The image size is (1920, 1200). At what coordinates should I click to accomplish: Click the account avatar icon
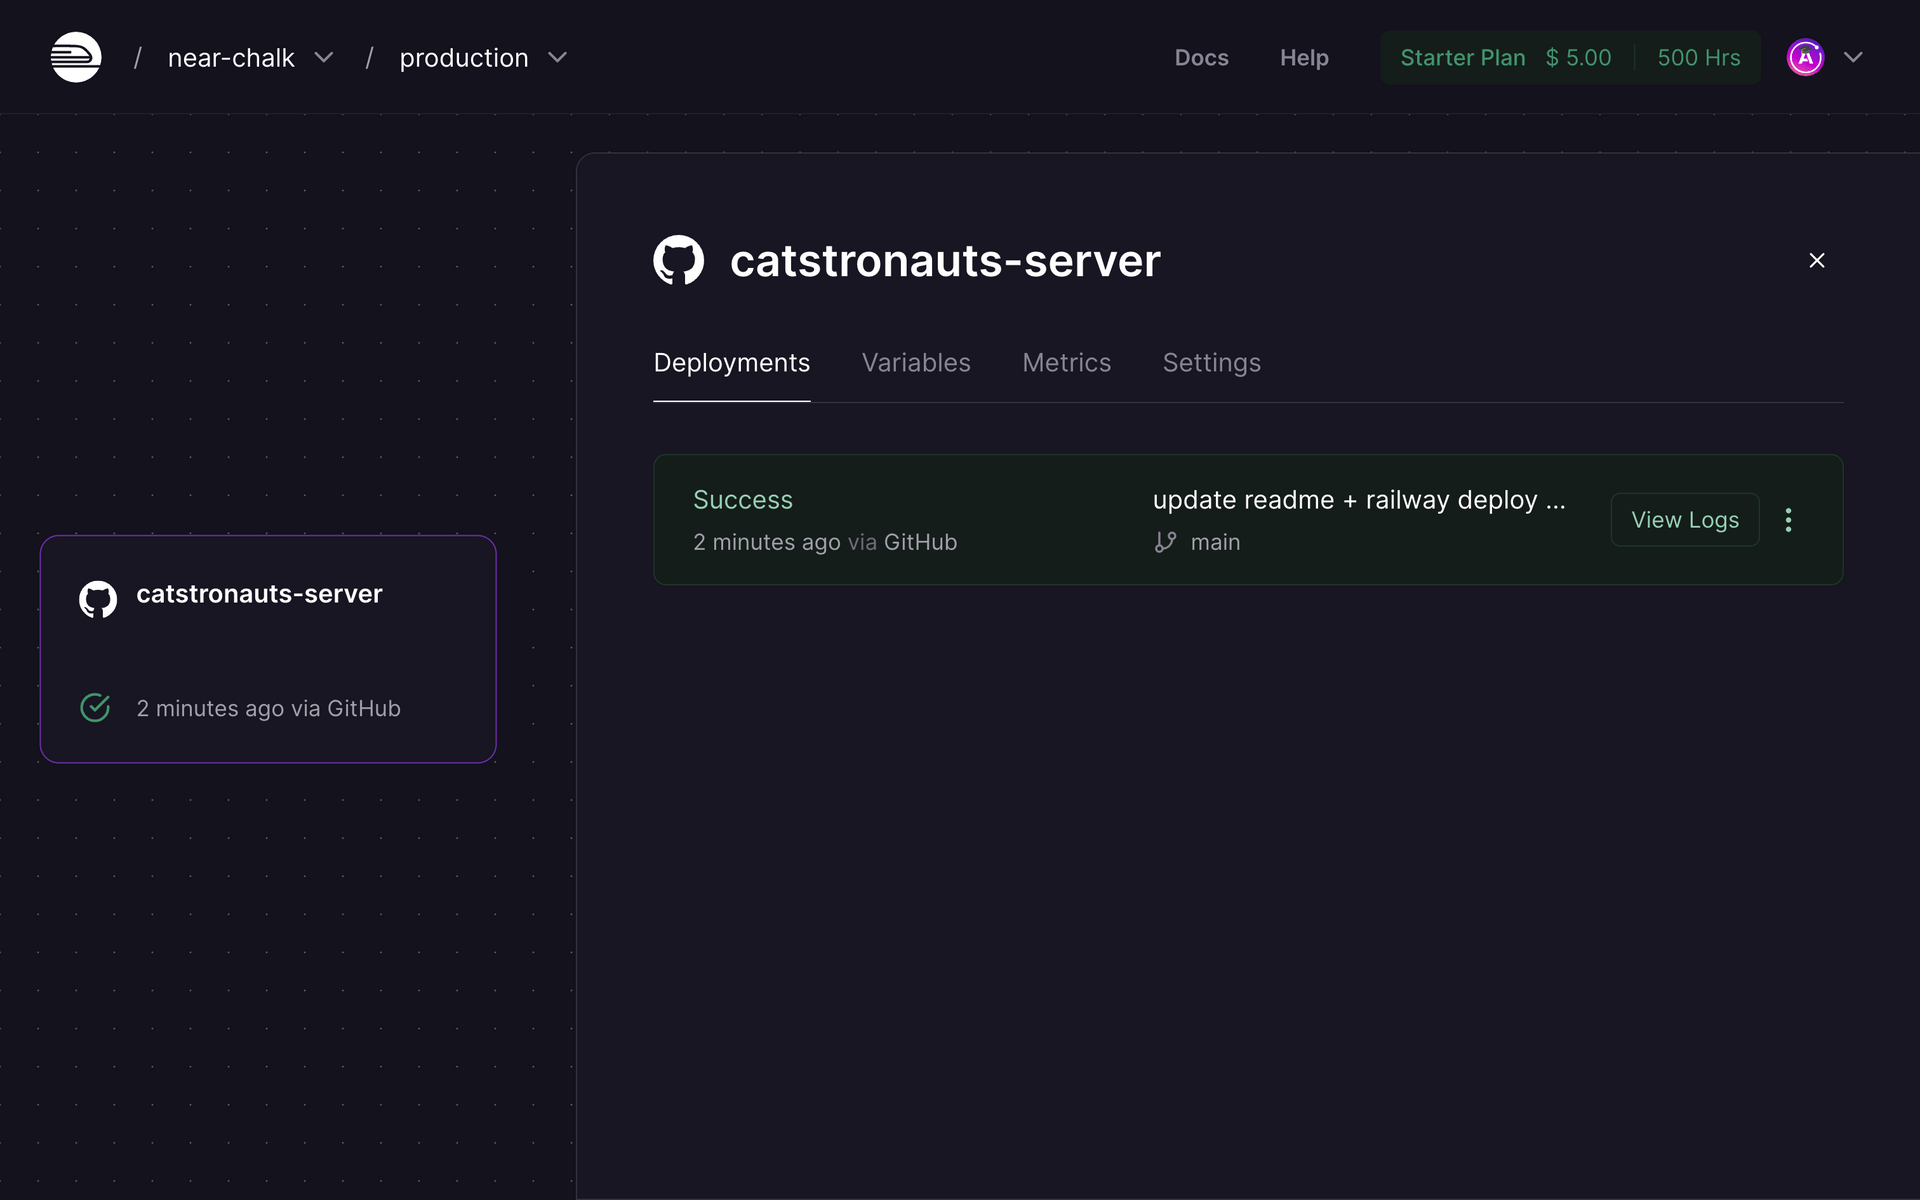click(1804, 57)
